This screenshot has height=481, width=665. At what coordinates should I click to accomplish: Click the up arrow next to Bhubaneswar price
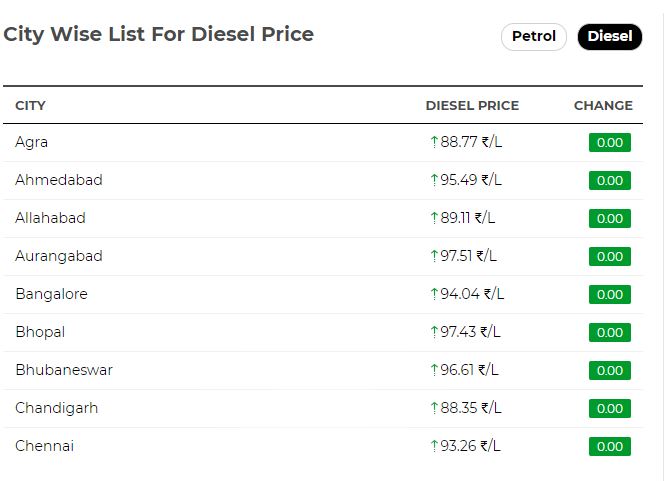click(x=434, y=370)
